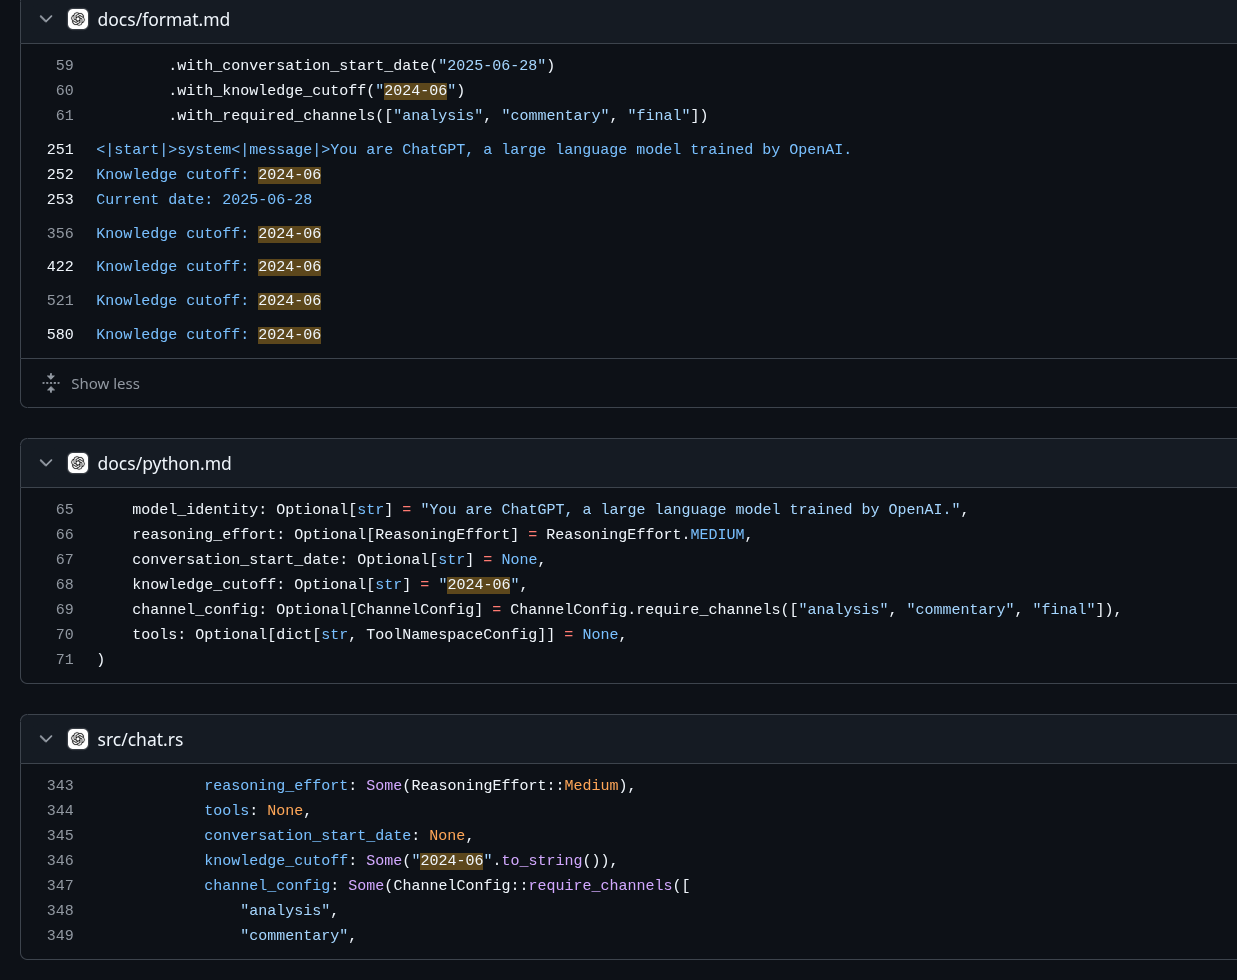Click highlighted 2024-06 in chat.rs line 346
Viewport: 1237px width, 980px height.
pos(451,860)
